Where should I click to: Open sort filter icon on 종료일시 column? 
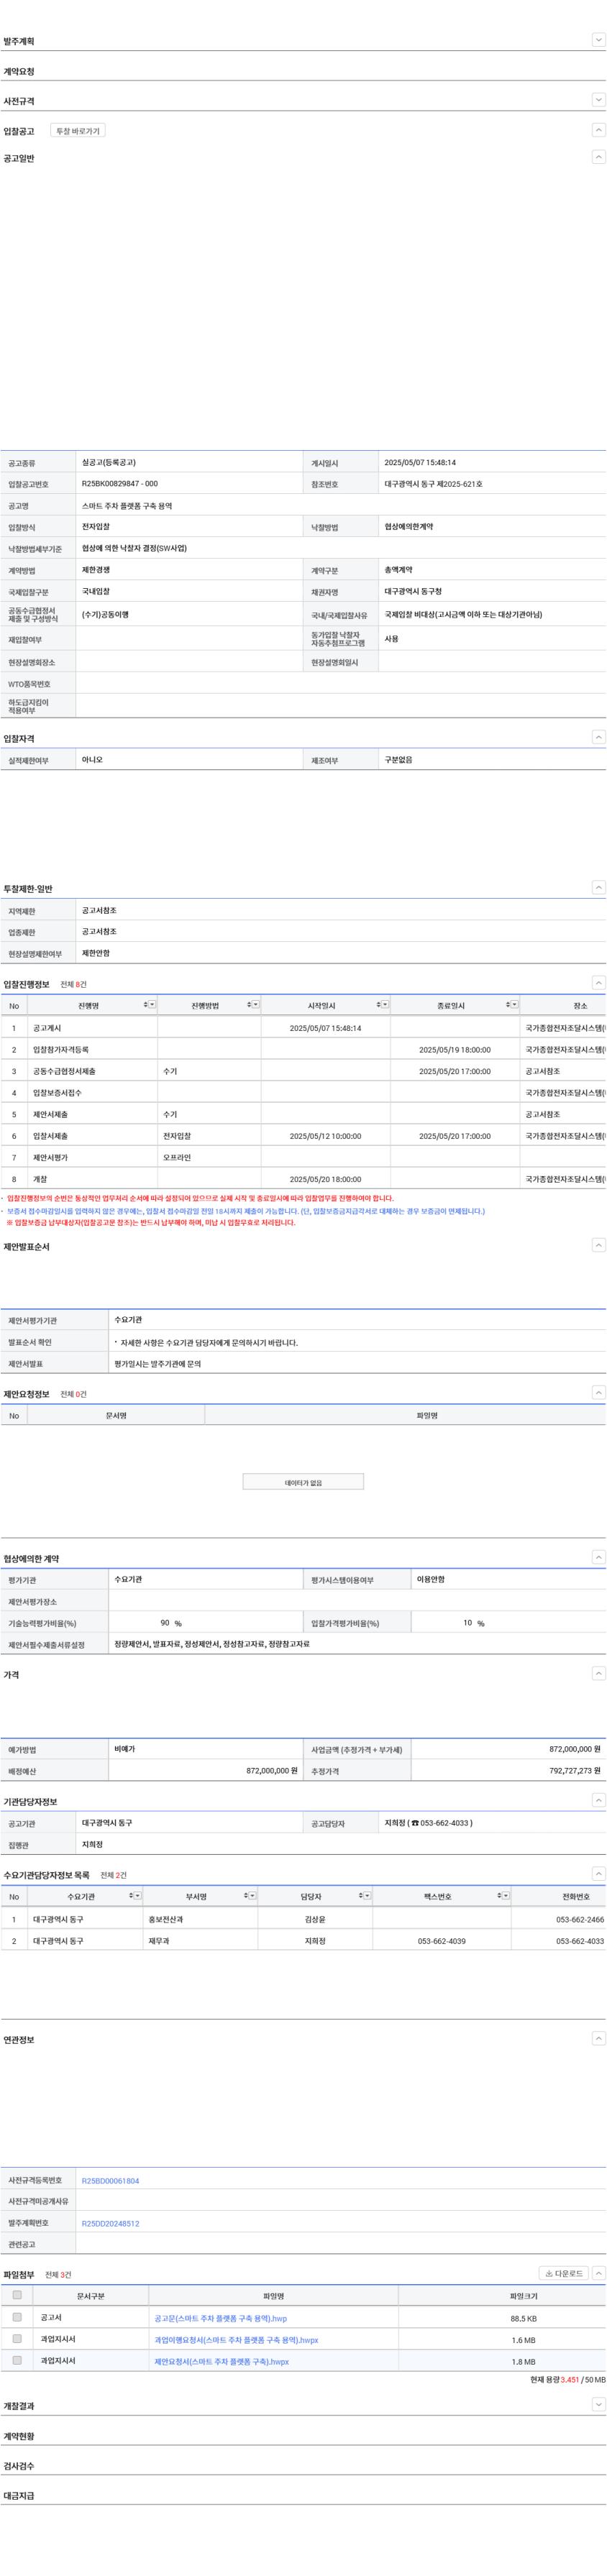tap(514, 1004)
